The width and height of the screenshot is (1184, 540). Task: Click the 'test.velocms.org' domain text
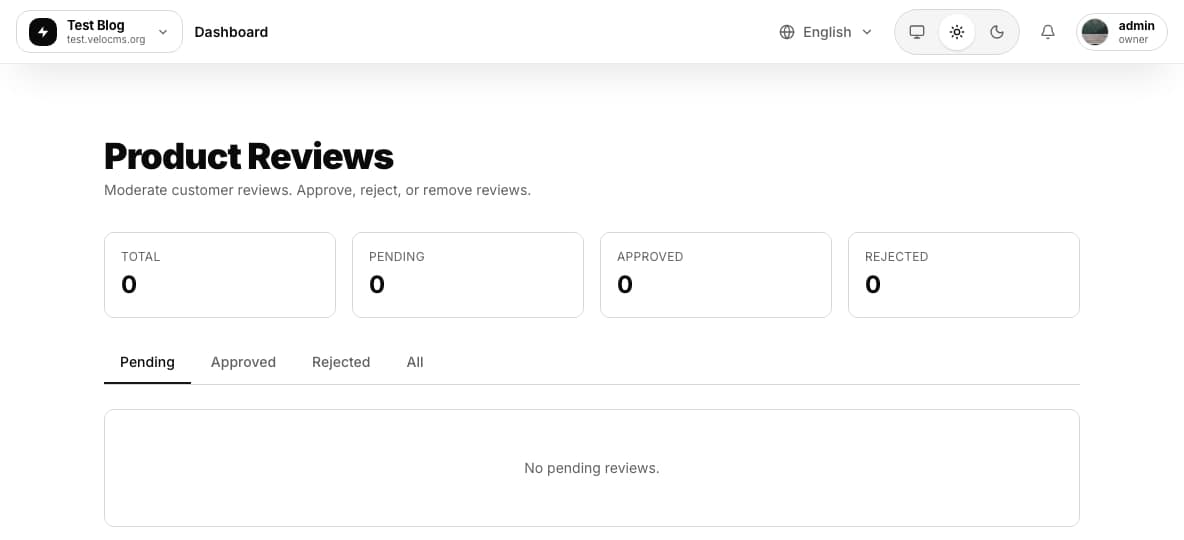pos(106,39)
